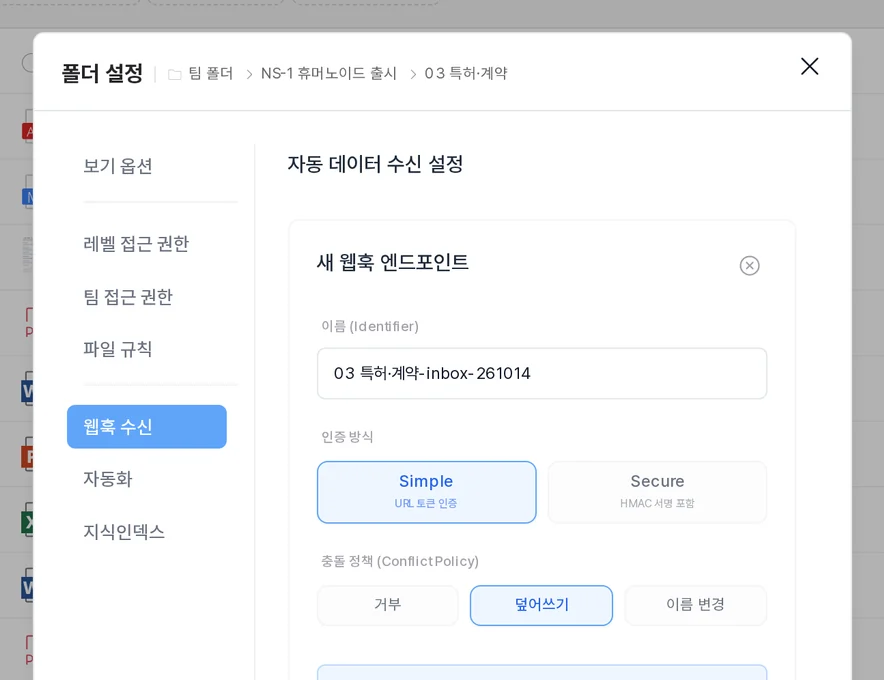Set conflict policy to 덮어쓰기
This screenshot has width=884, height=680.
541,605
